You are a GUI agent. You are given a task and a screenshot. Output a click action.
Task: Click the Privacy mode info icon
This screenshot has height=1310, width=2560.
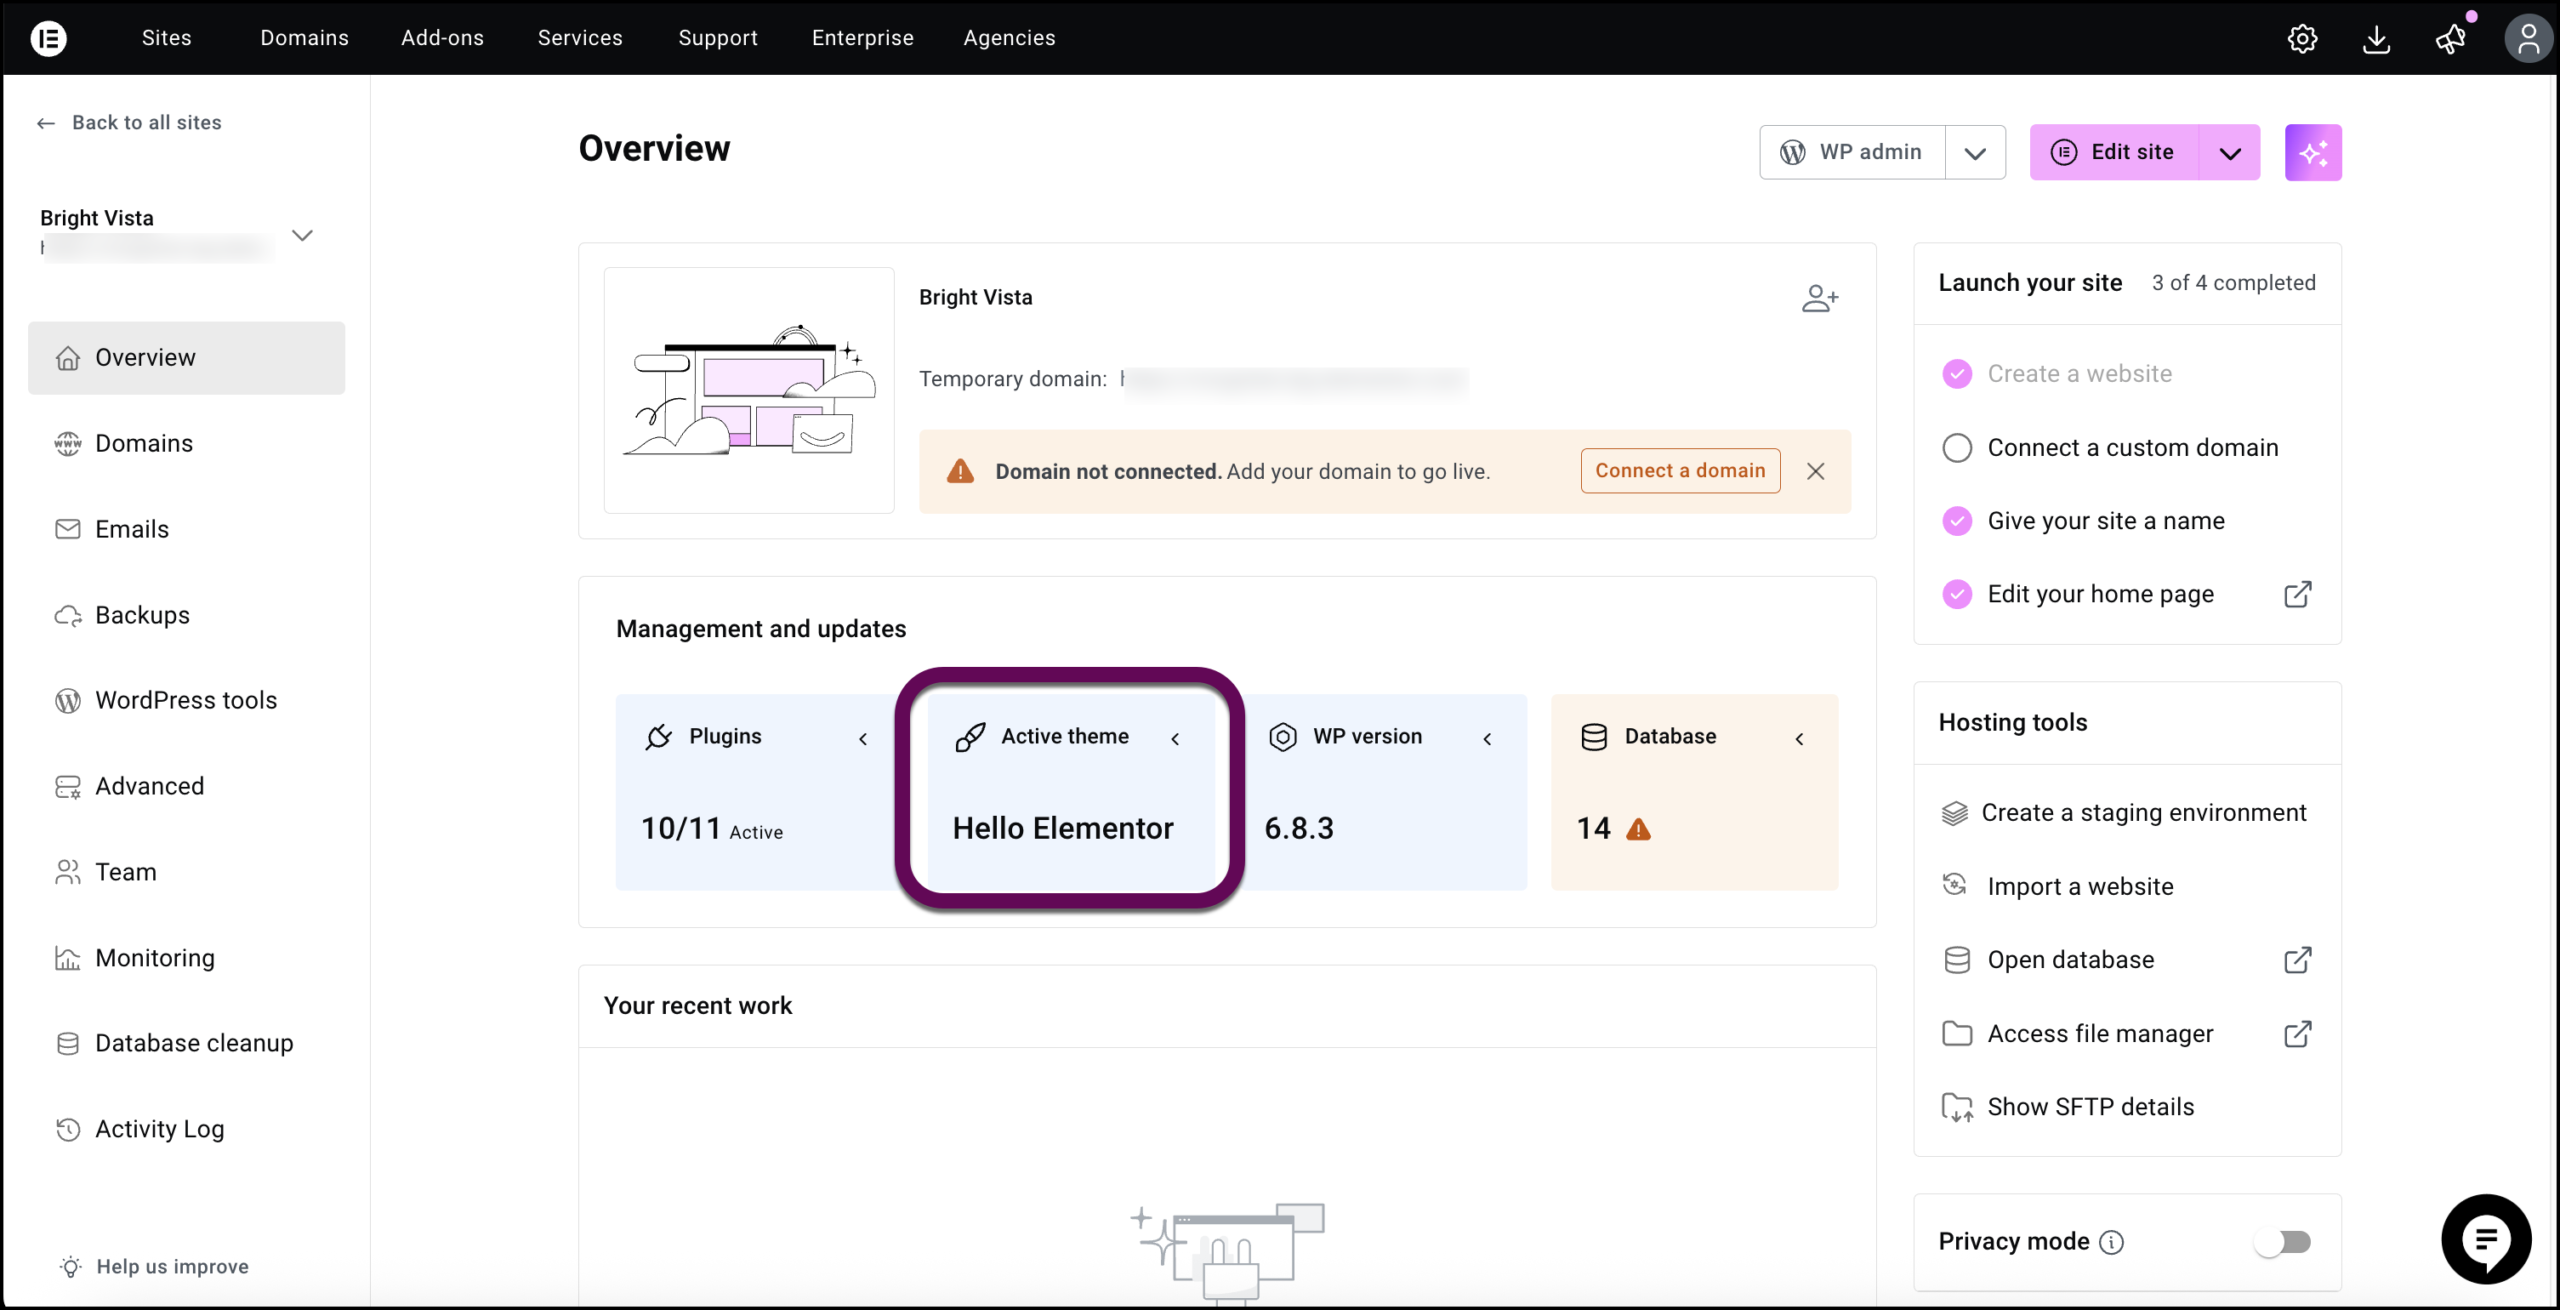(2111, 1242)
